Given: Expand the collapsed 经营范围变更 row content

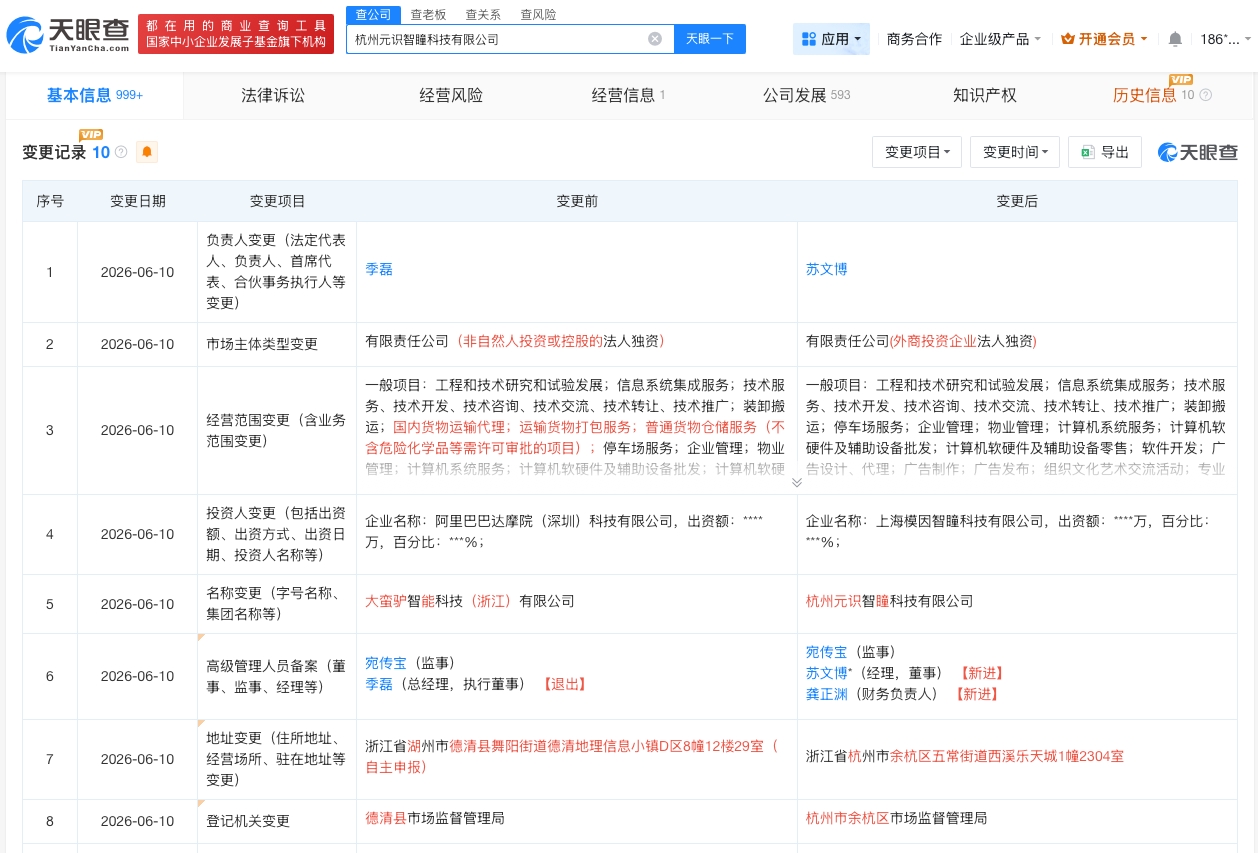Looking at the screenshot, I should (x=797, y=482).
